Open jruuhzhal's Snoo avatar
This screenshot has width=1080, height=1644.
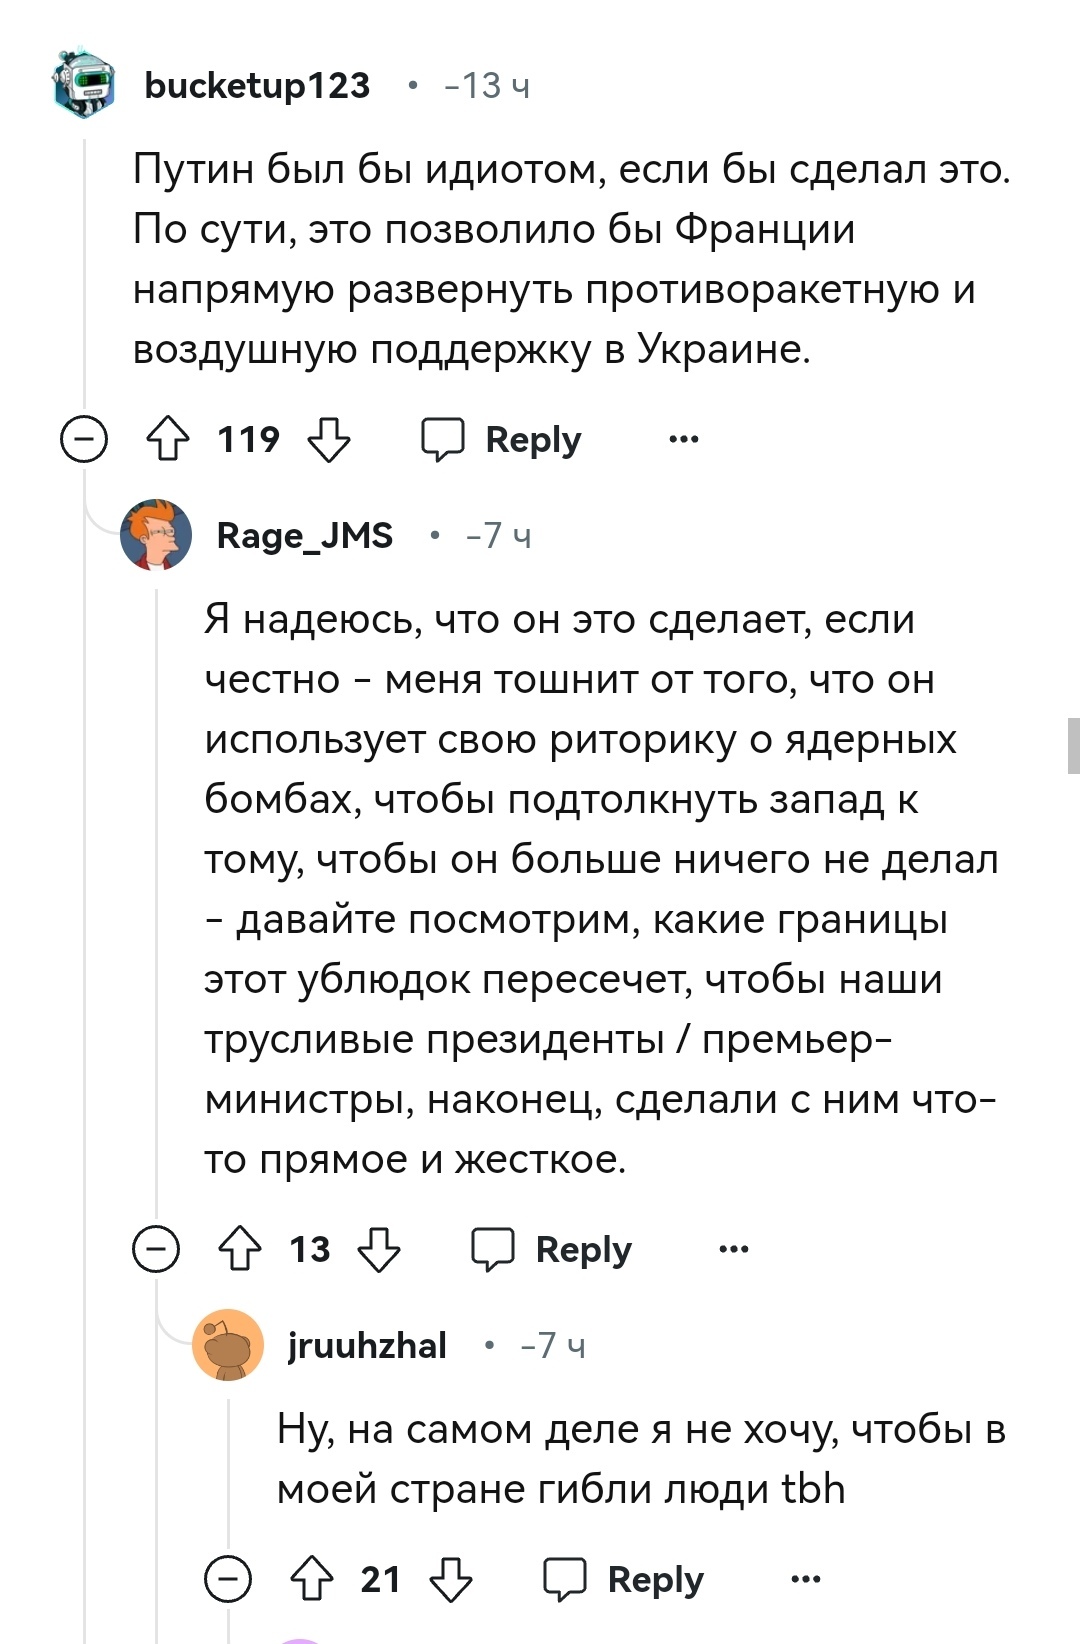click(x=228, y=1345)
